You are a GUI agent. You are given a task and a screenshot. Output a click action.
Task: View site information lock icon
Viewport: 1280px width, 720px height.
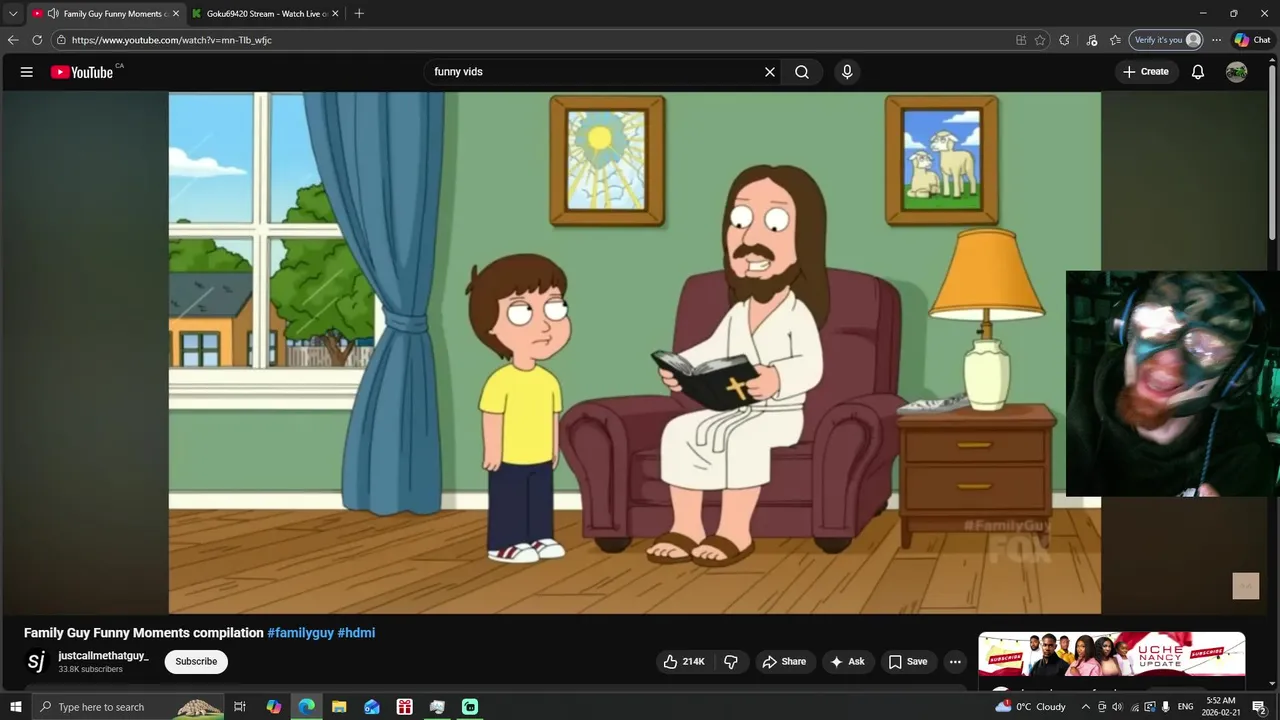coord(61,40)
